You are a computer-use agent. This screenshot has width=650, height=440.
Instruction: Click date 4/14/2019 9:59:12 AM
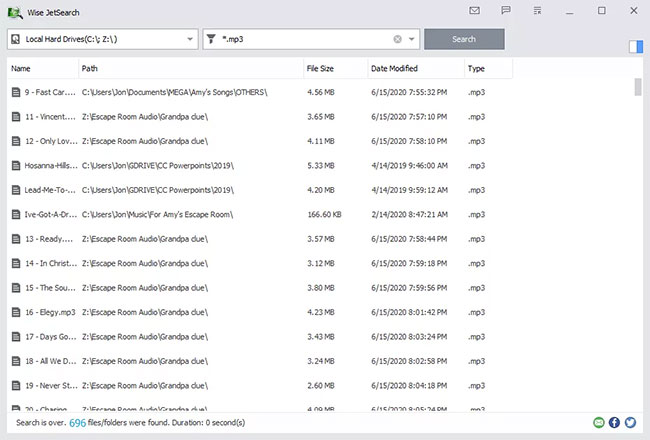410,190
